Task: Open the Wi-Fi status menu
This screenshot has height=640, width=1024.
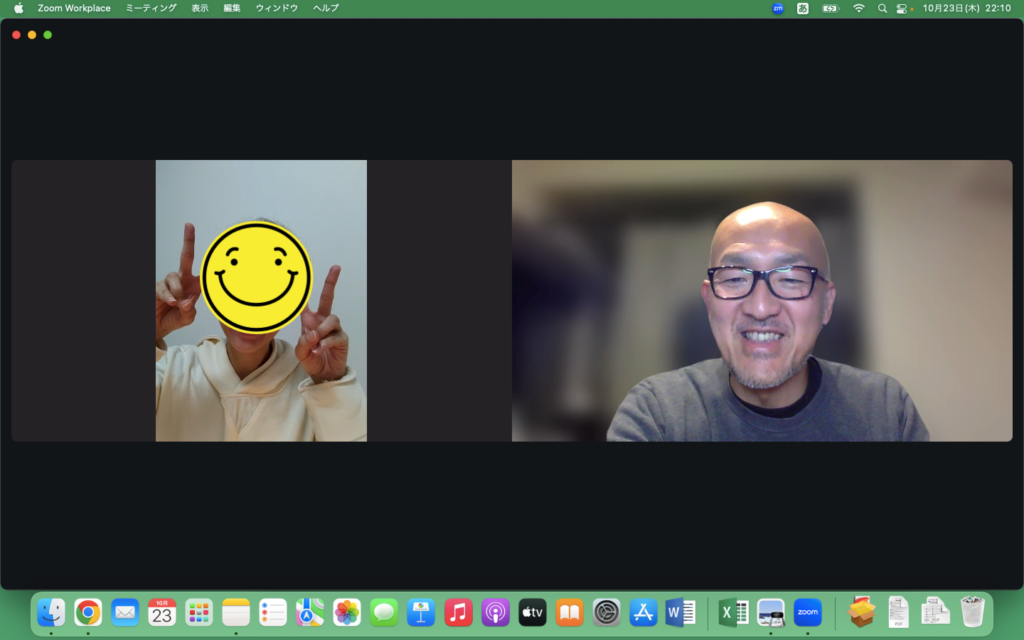Action: (858, 8)
